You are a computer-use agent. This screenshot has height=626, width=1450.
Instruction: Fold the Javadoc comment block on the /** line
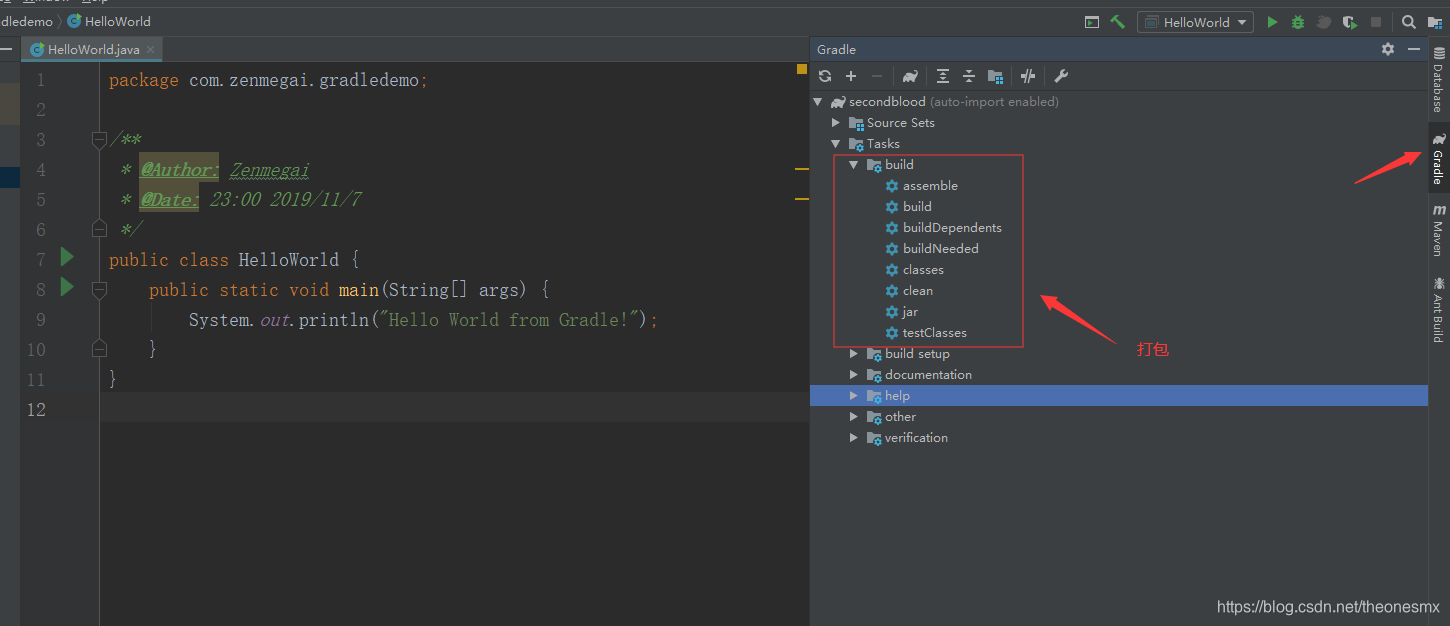click(99, 140)
